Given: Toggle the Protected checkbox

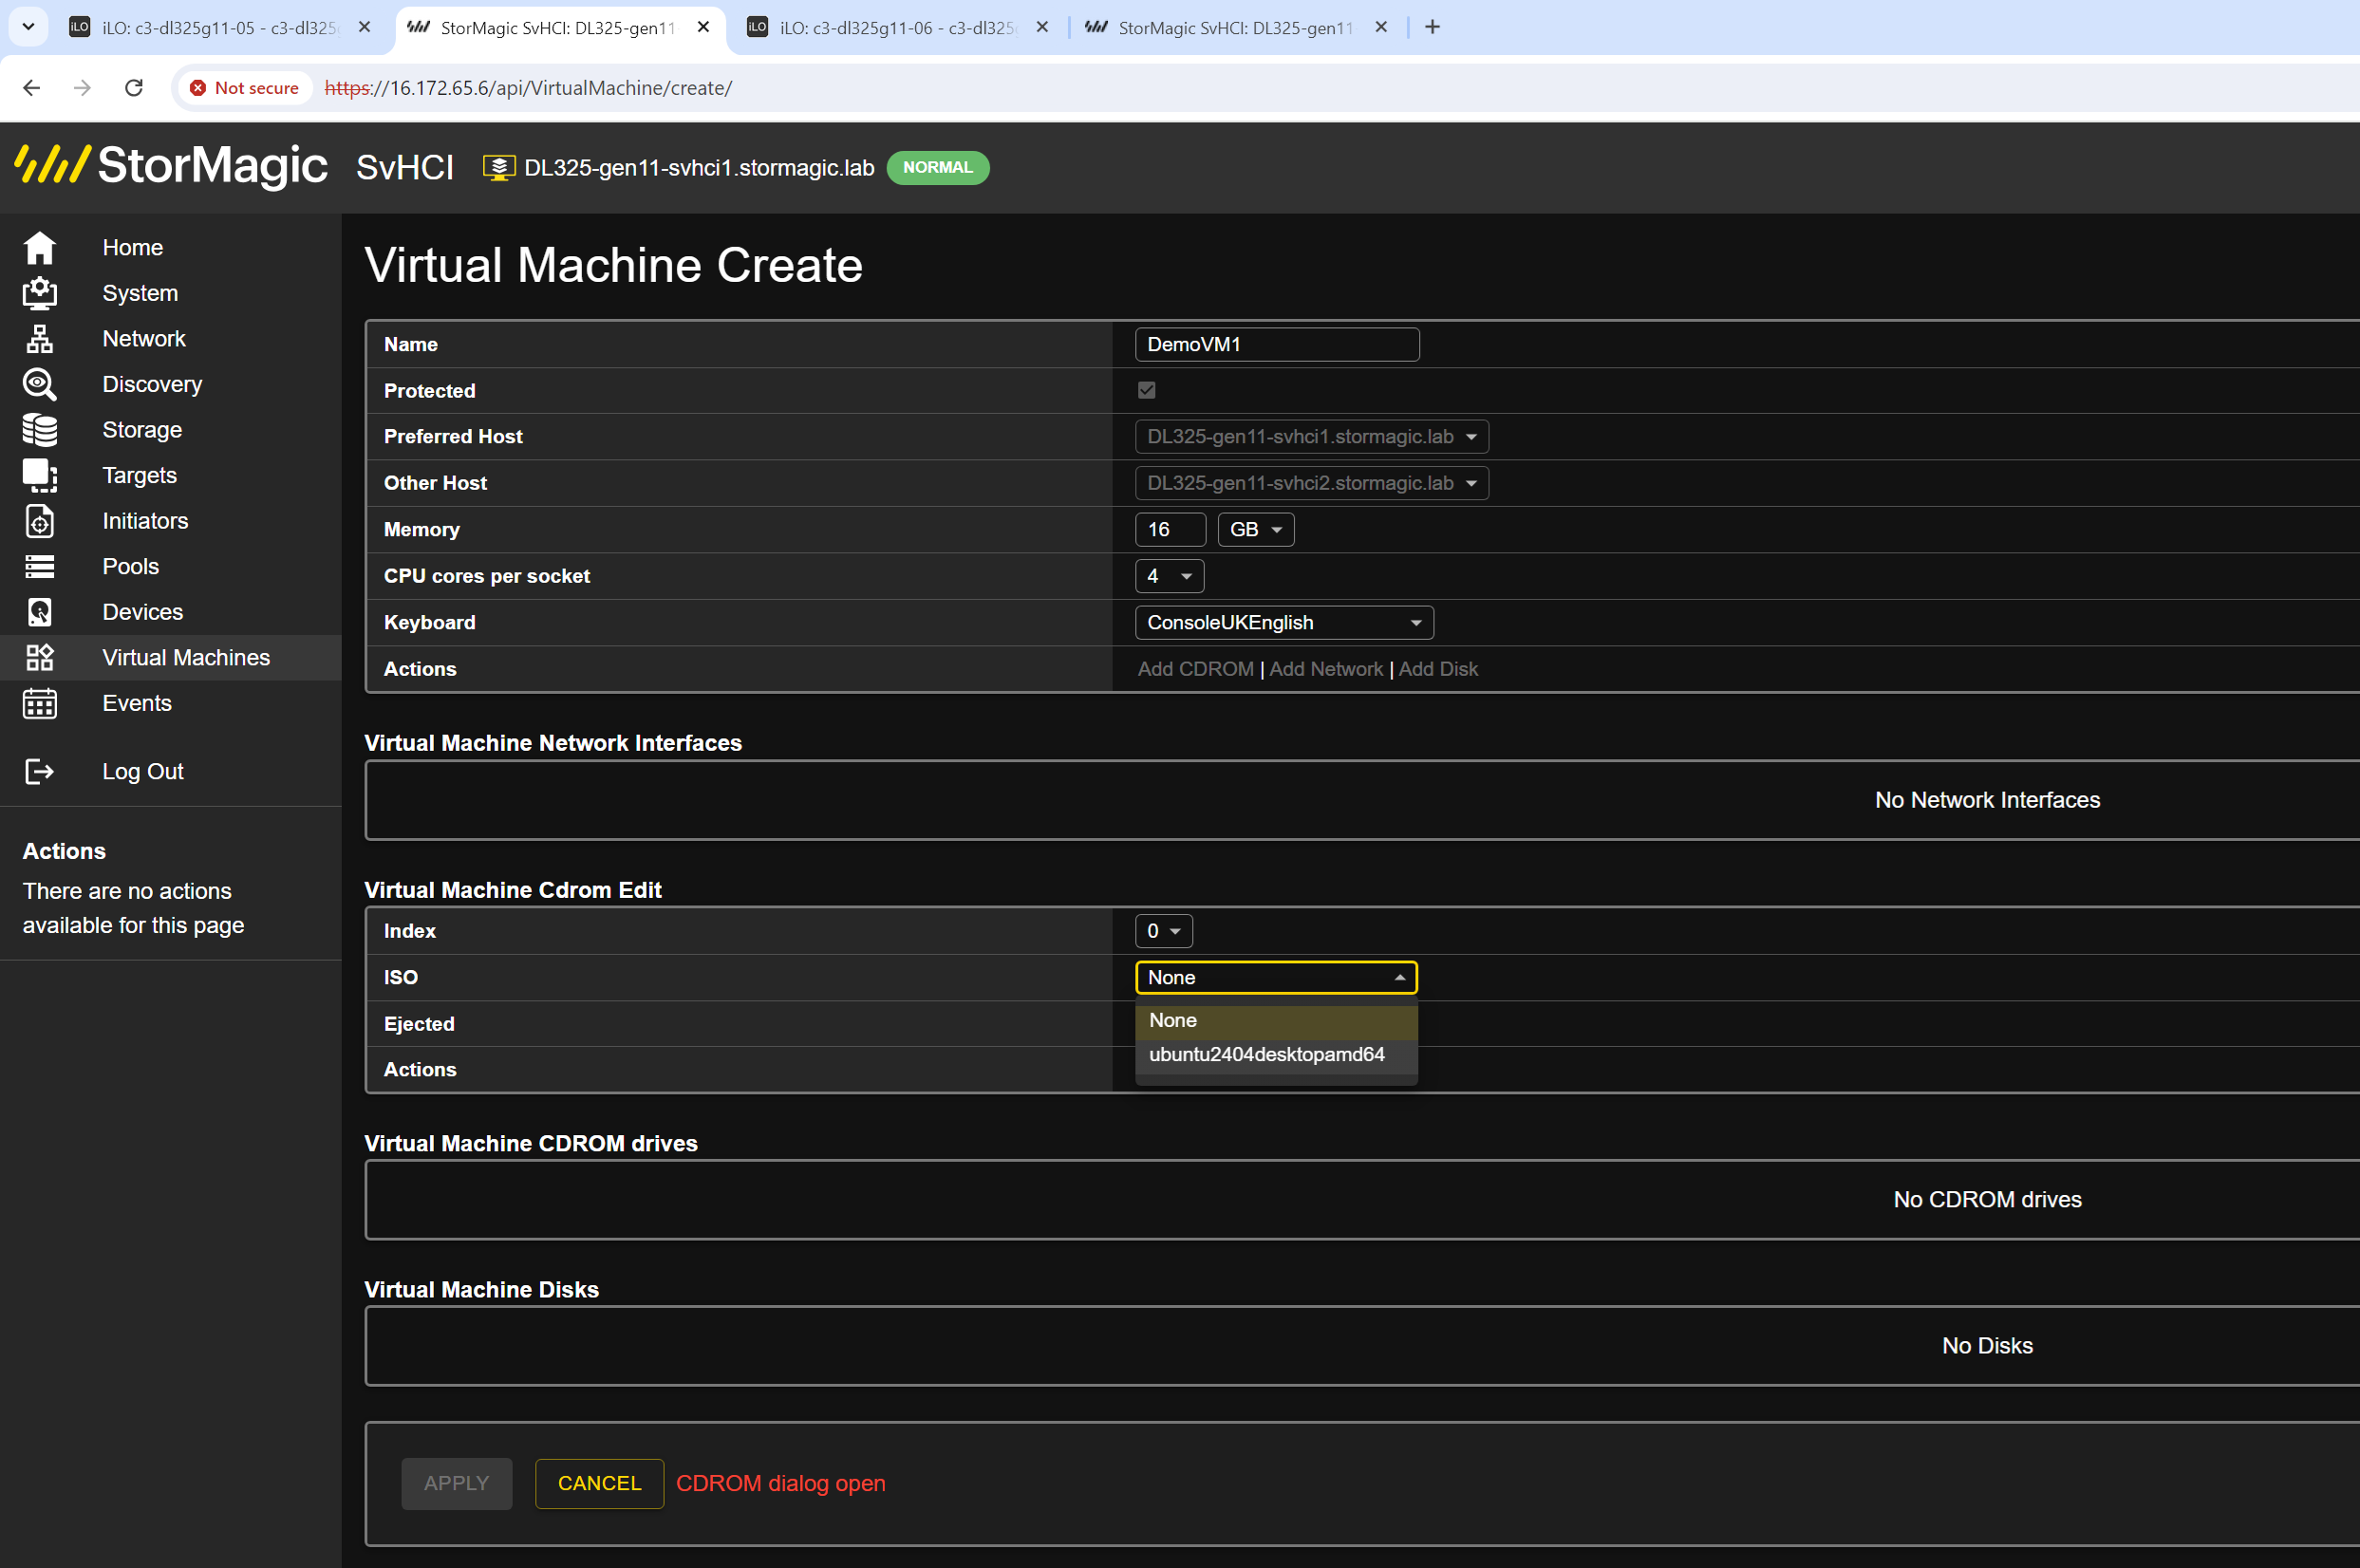Looking at the screenshot, I should point(1147,390).
